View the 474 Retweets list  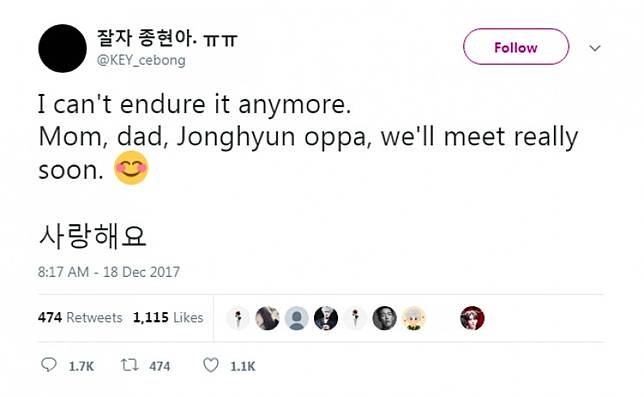coord(80,317)
